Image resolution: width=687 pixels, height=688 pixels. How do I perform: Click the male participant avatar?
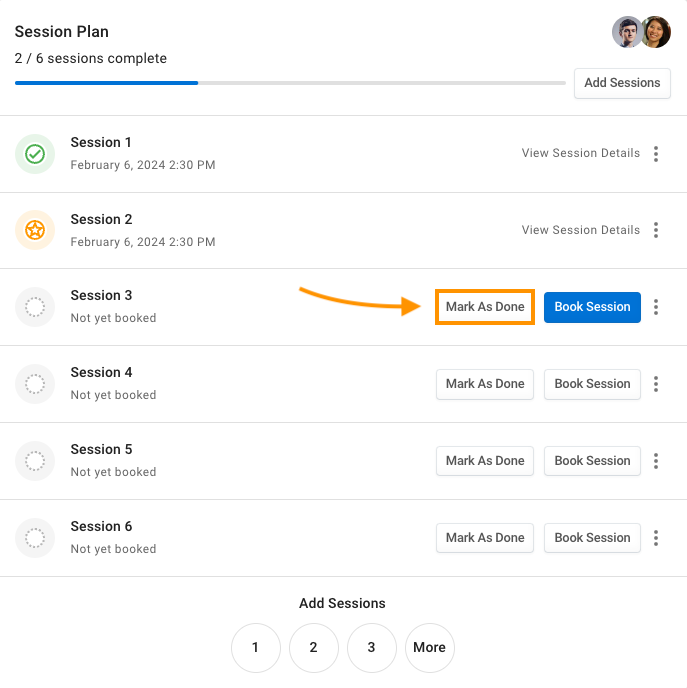(628, 32)
